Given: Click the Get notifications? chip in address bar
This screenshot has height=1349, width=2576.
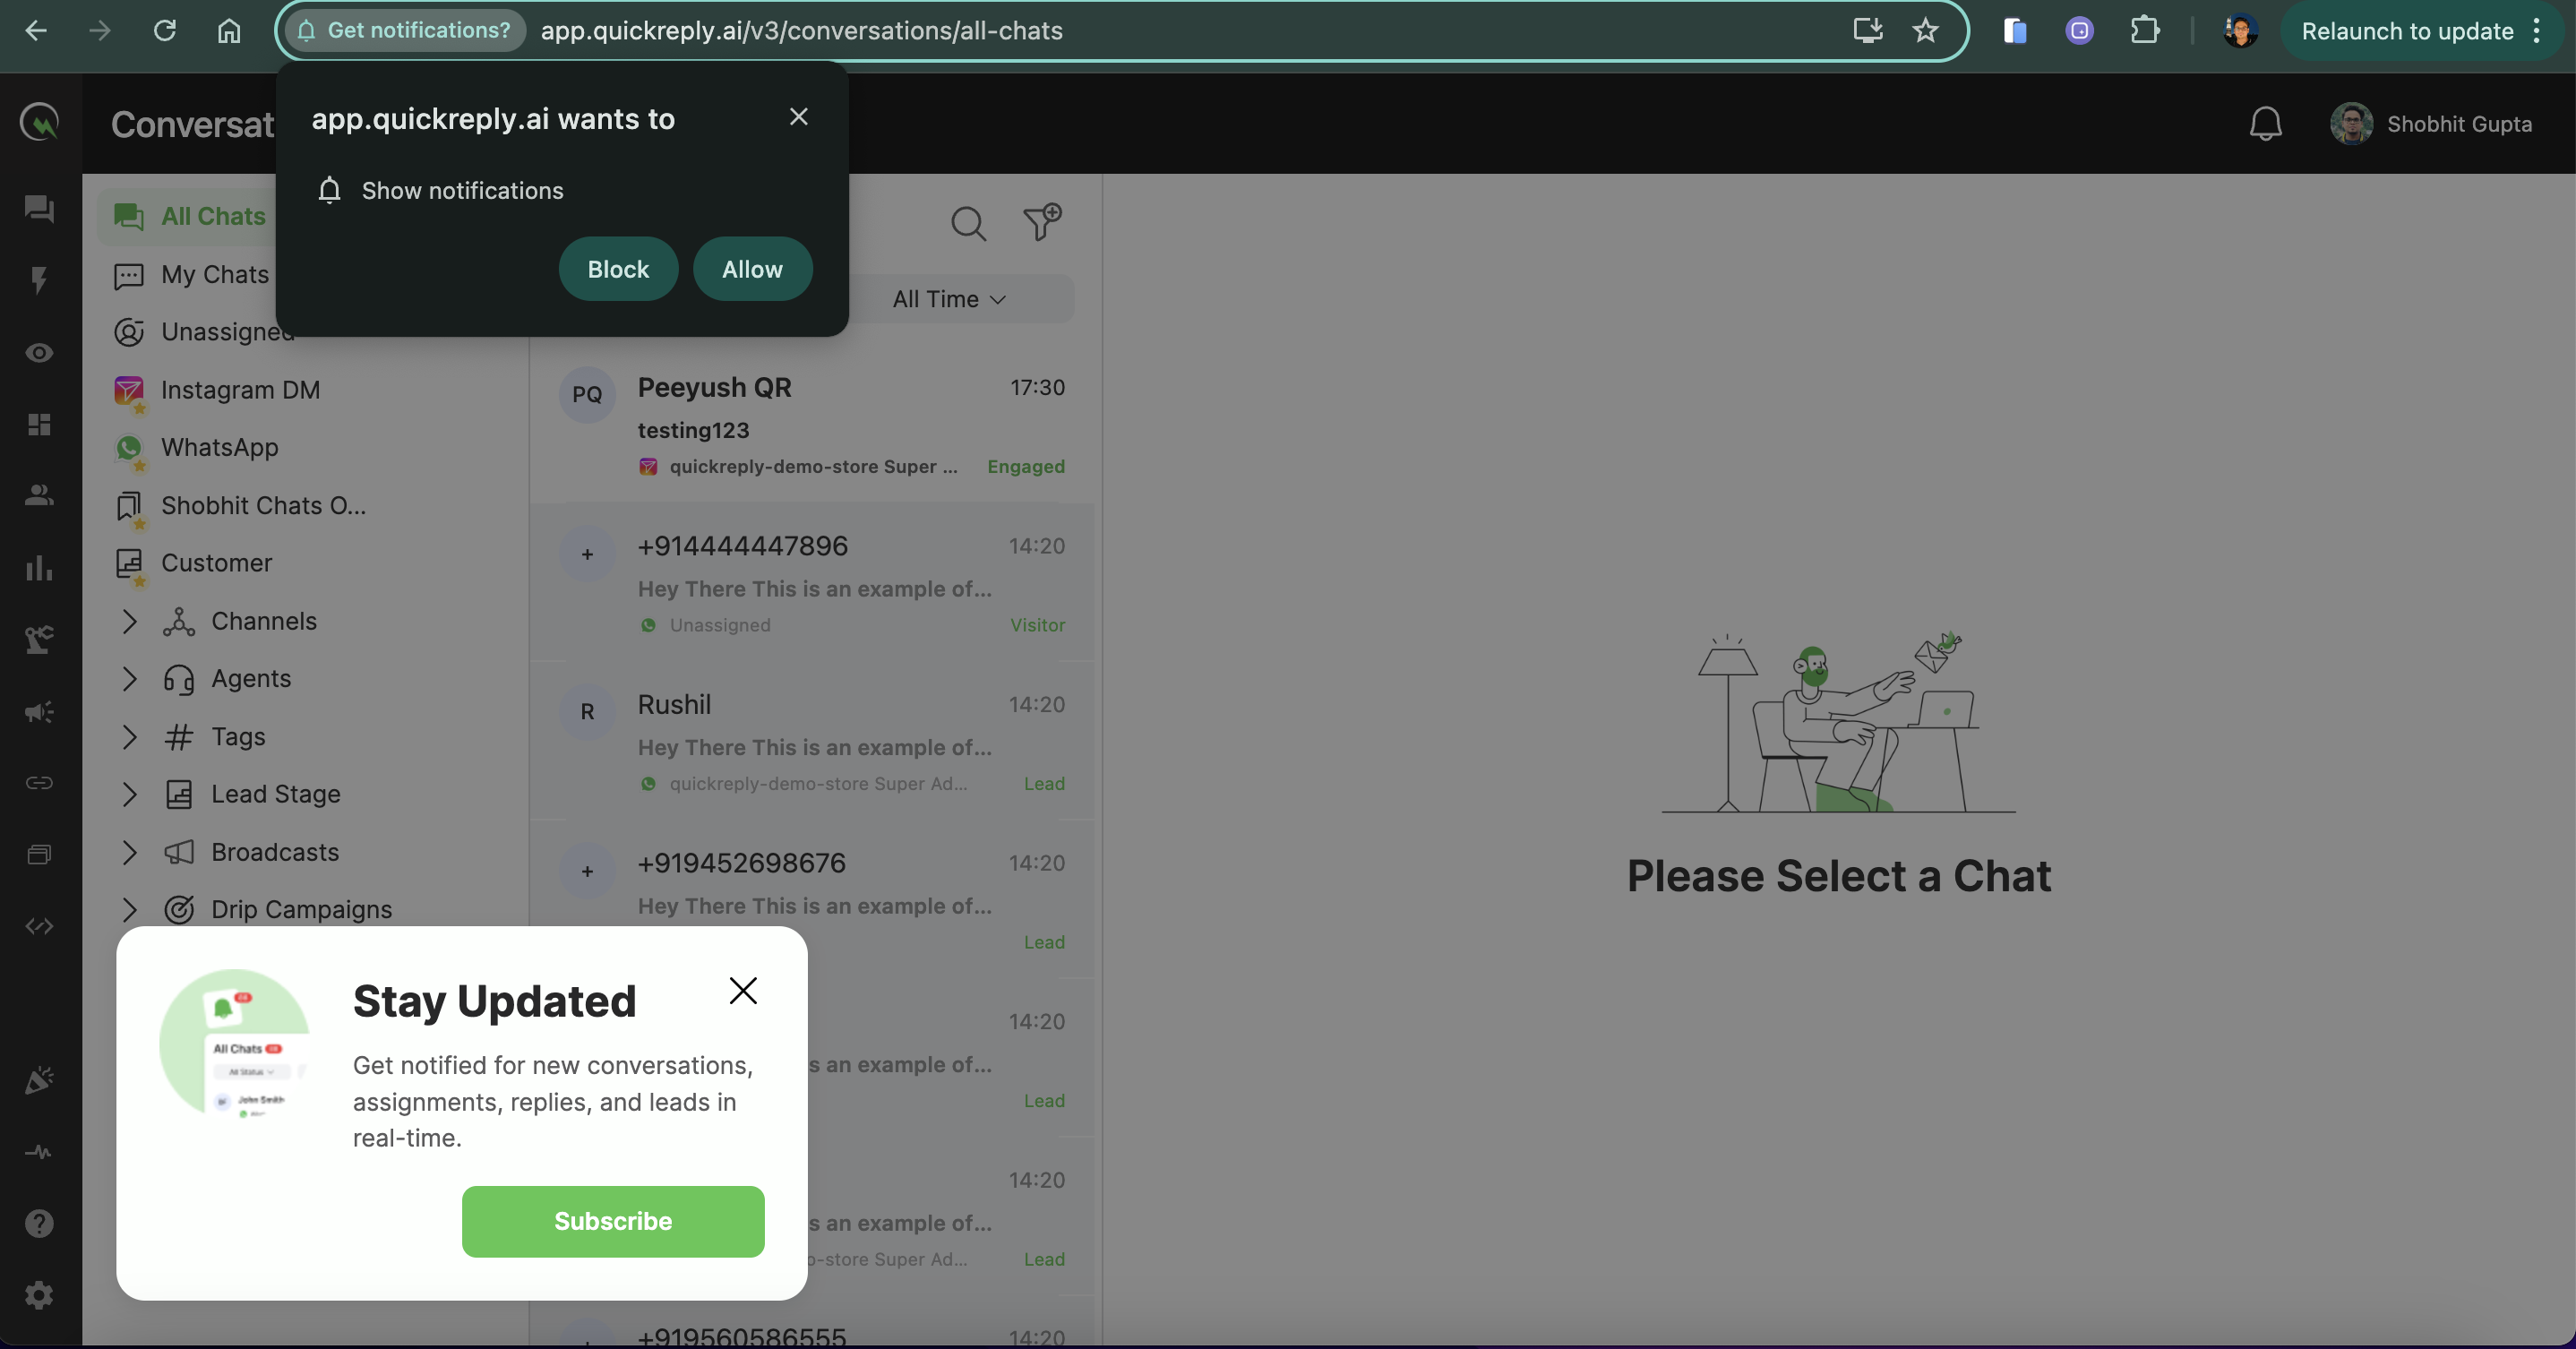Looking at the screenshot, I should 405,31.
